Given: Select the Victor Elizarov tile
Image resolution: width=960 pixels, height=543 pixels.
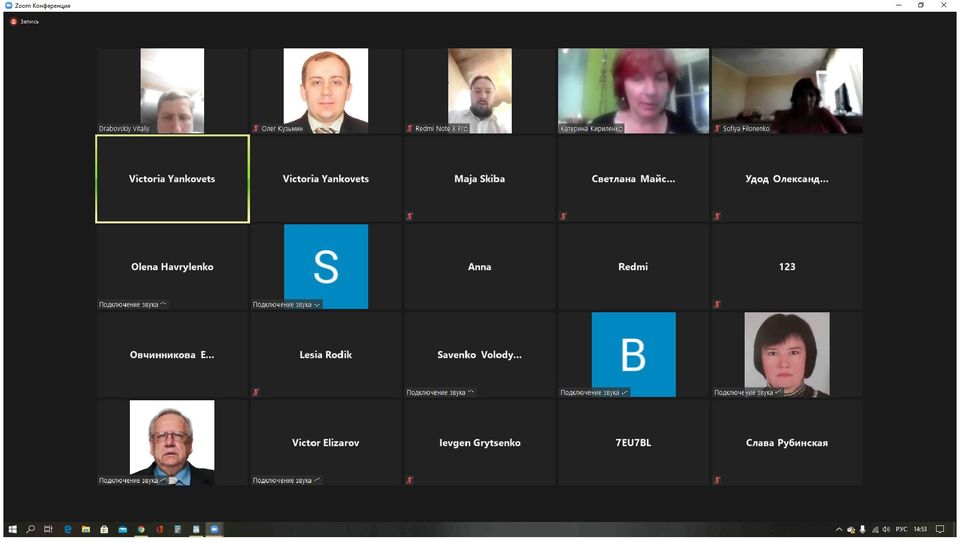Looking at the screenshot, I should (326, 443).
